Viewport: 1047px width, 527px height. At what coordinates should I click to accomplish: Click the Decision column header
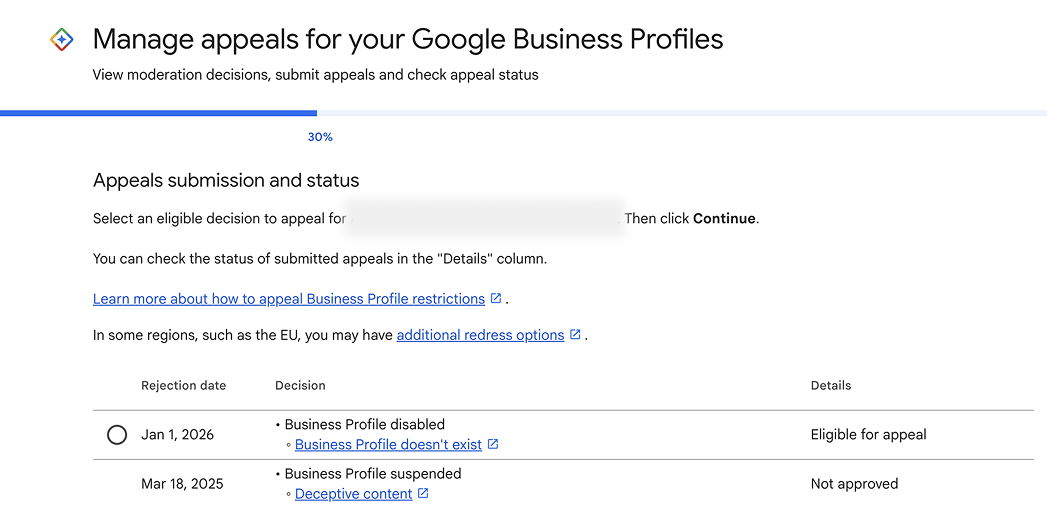pyautogui.click(x=300, y=386)
